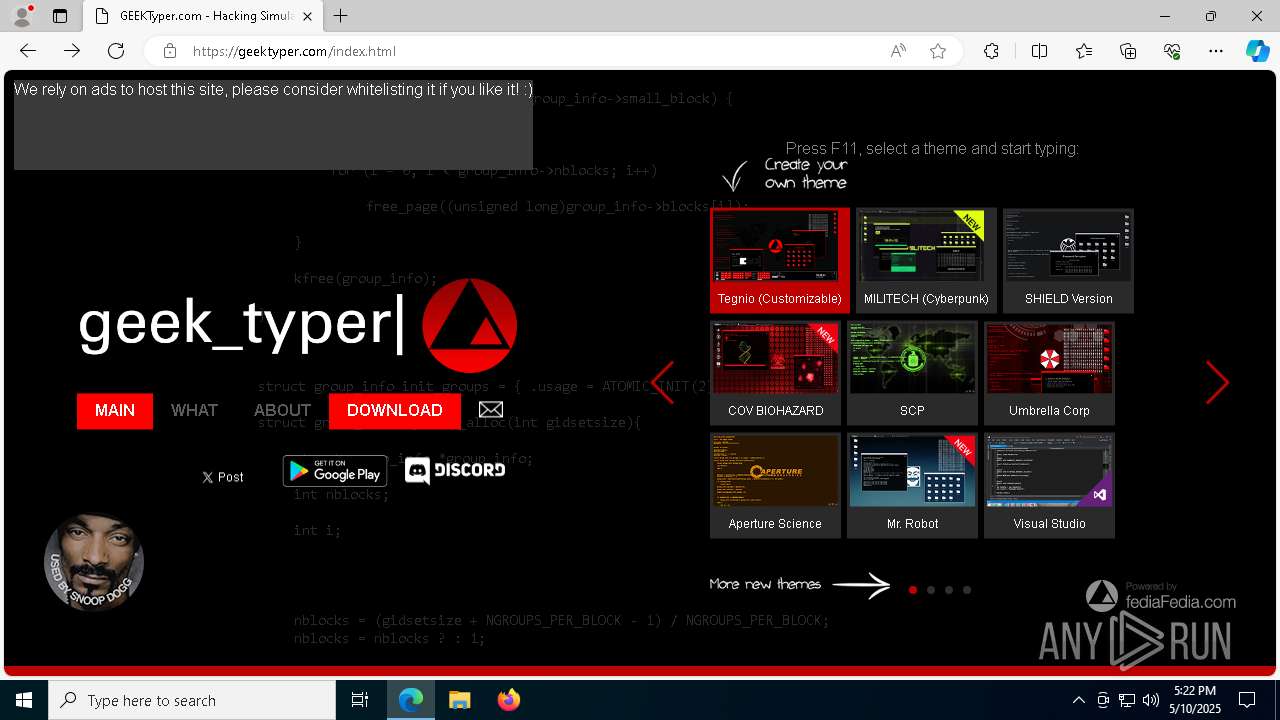The image size is (1280, 720).
Task: Pick the Mr. Robot theme
Action: [x=912, y=486]
